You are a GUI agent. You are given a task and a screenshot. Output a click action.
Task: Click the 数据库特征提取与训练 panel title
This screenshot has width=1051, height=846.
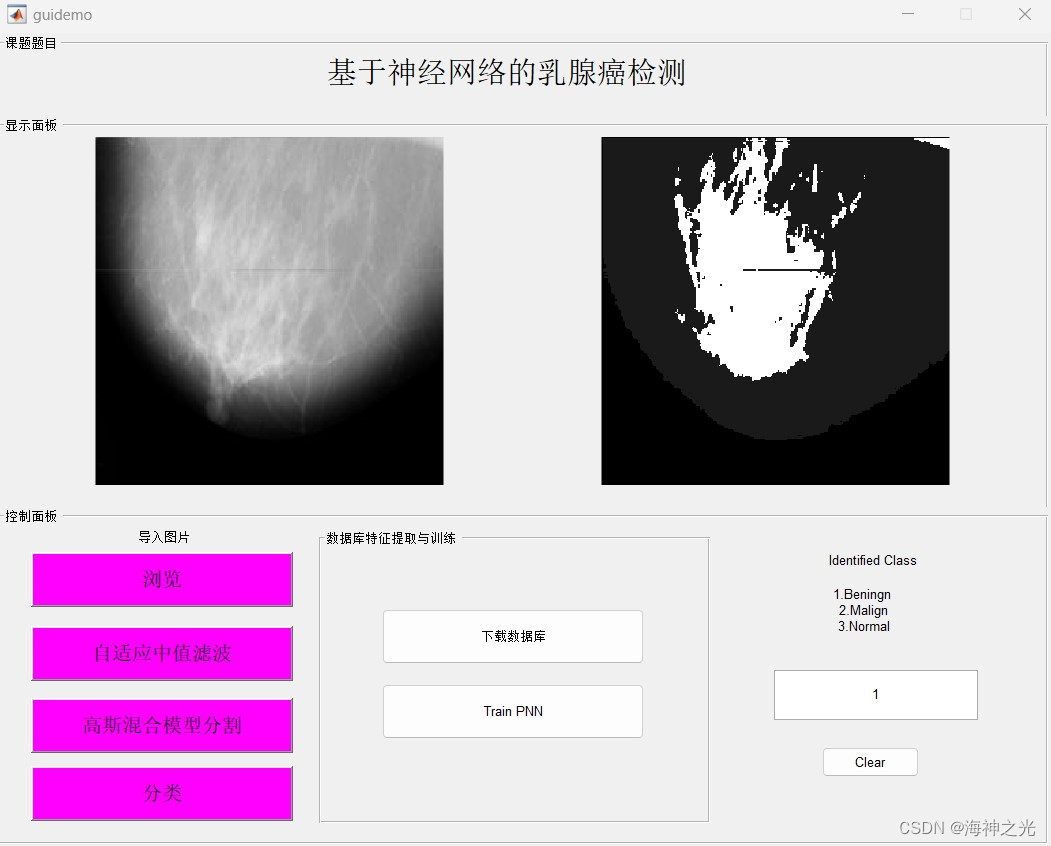pos(391,538)
